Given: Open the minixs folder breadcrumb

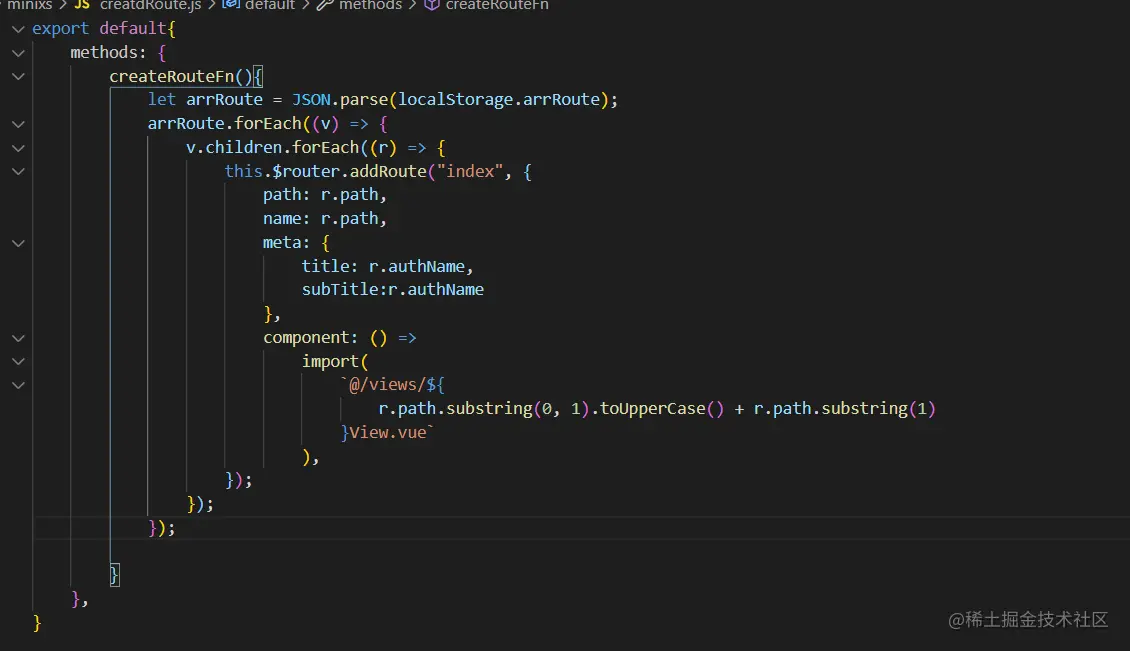Looking at the screenshot, I should [29, 5].
